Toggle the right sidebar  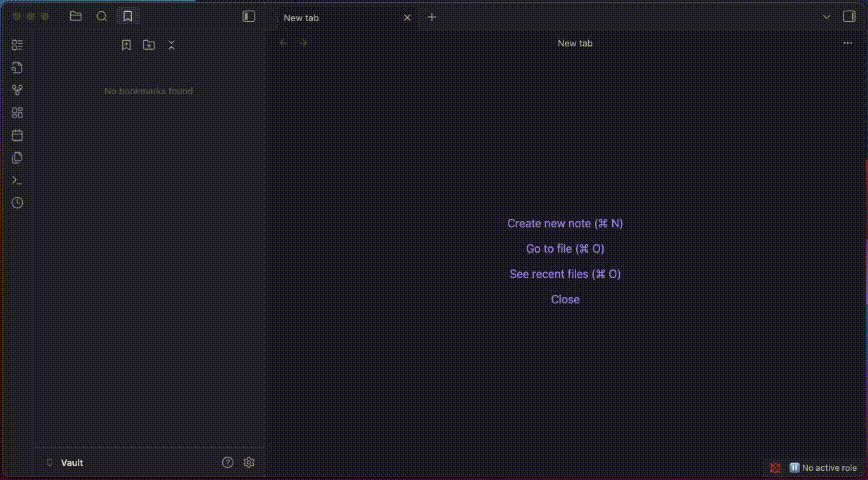(849, 17)
